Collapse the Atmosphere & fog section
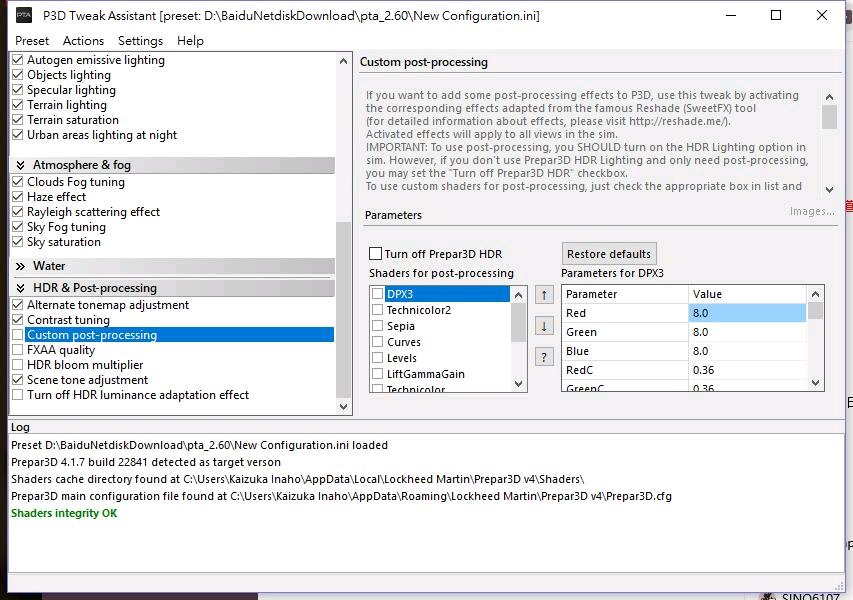853x600 pixels. pyautogui.click(x=21, y=165)
